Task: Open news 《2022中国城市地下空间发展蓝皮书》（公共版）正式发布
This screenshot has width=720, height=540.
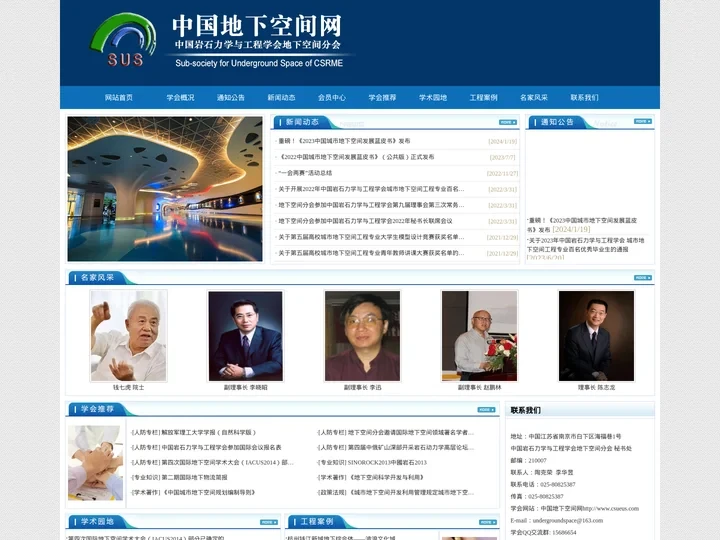Action: pyautogui.click(x=356, y=157)
